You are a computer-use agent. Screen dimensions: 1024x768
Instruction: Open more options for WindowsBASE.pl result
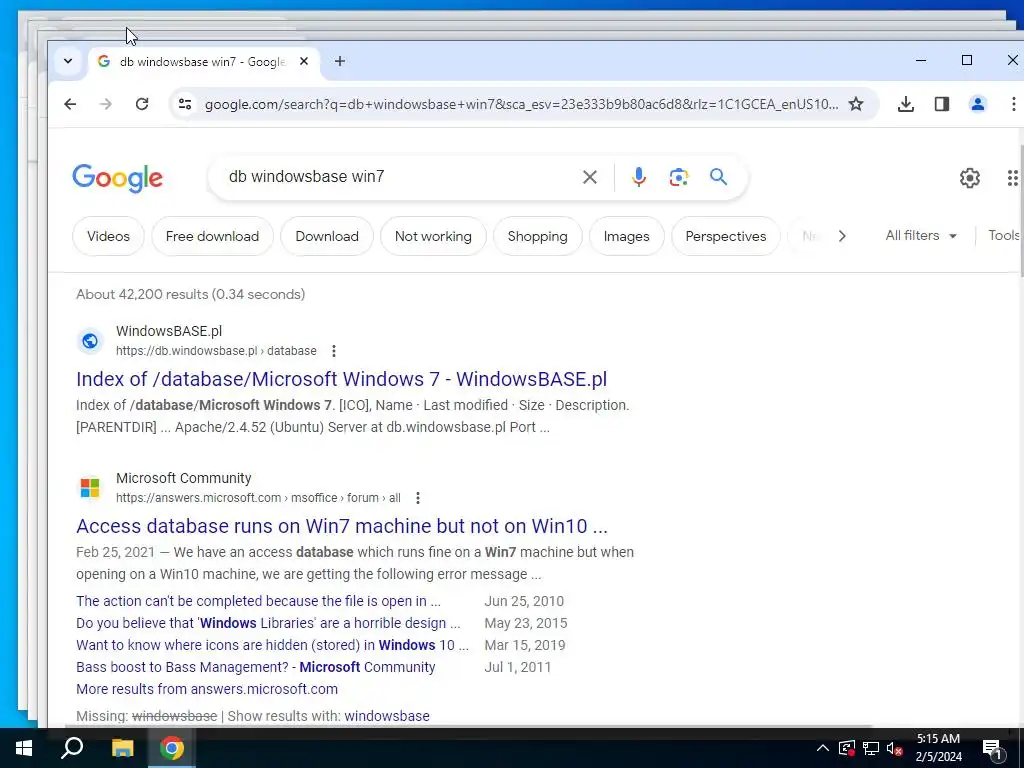pyautogui.click(x=334, y=351)
